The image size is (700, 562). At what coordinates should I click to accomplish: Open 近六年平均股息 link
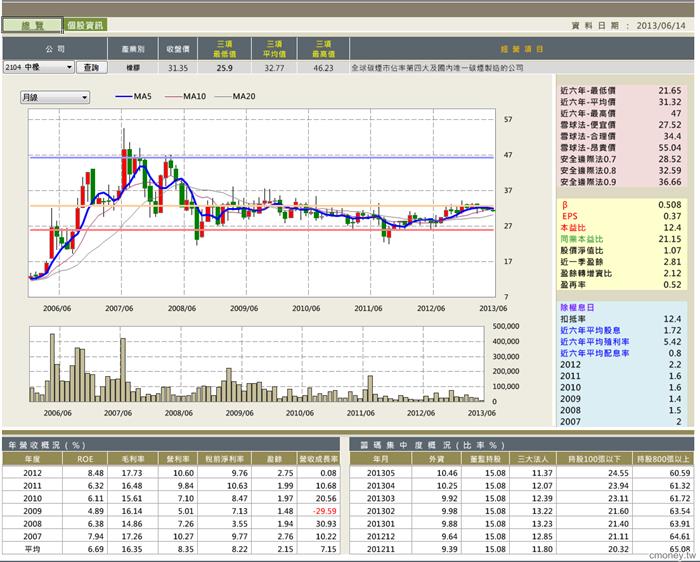[x=590, y=330]
